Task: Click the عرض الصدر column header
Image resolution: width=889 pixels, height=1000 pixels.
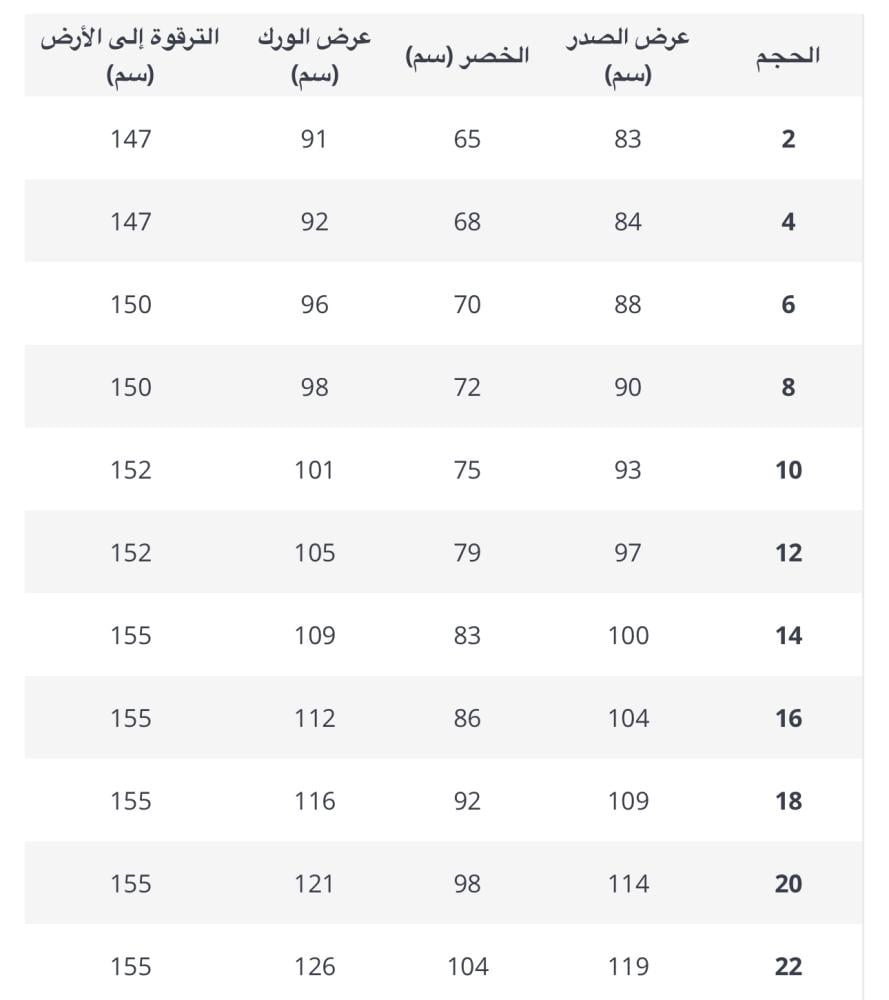Action: [x=628, y=56]
